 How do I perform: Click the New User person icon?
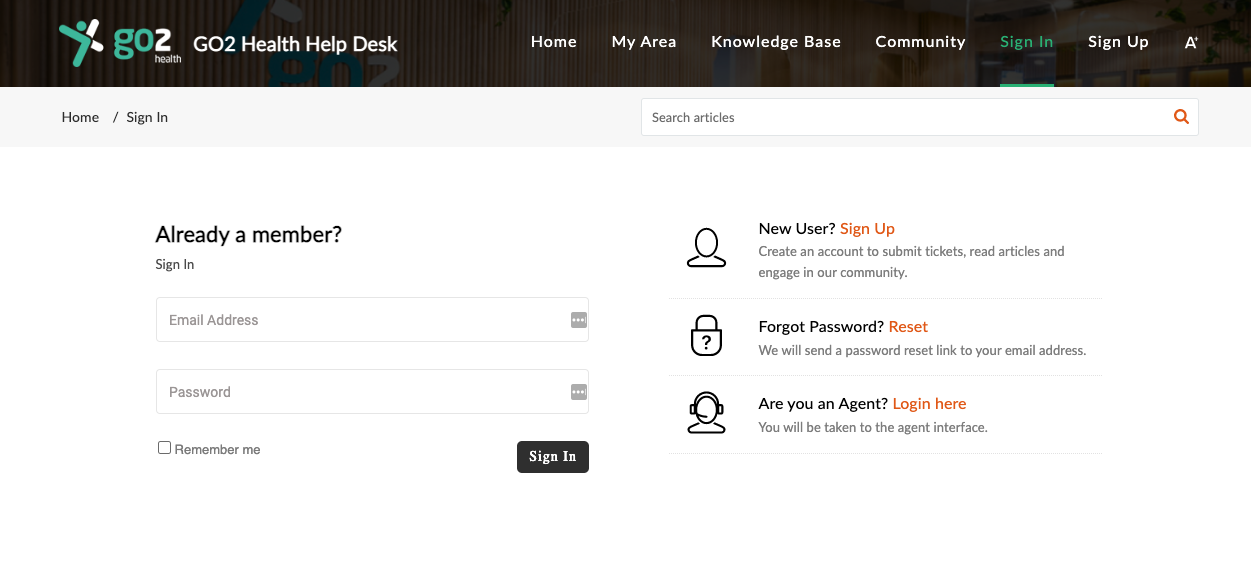[x=706, y=247]
